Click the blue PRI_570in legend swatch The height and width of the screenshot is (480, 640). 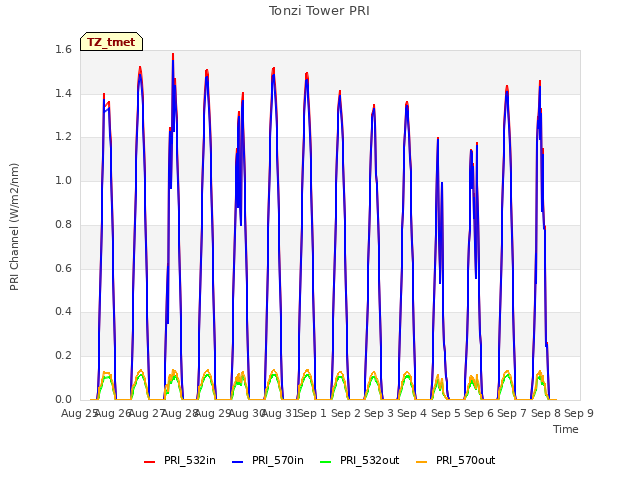(x=237, y=462)
